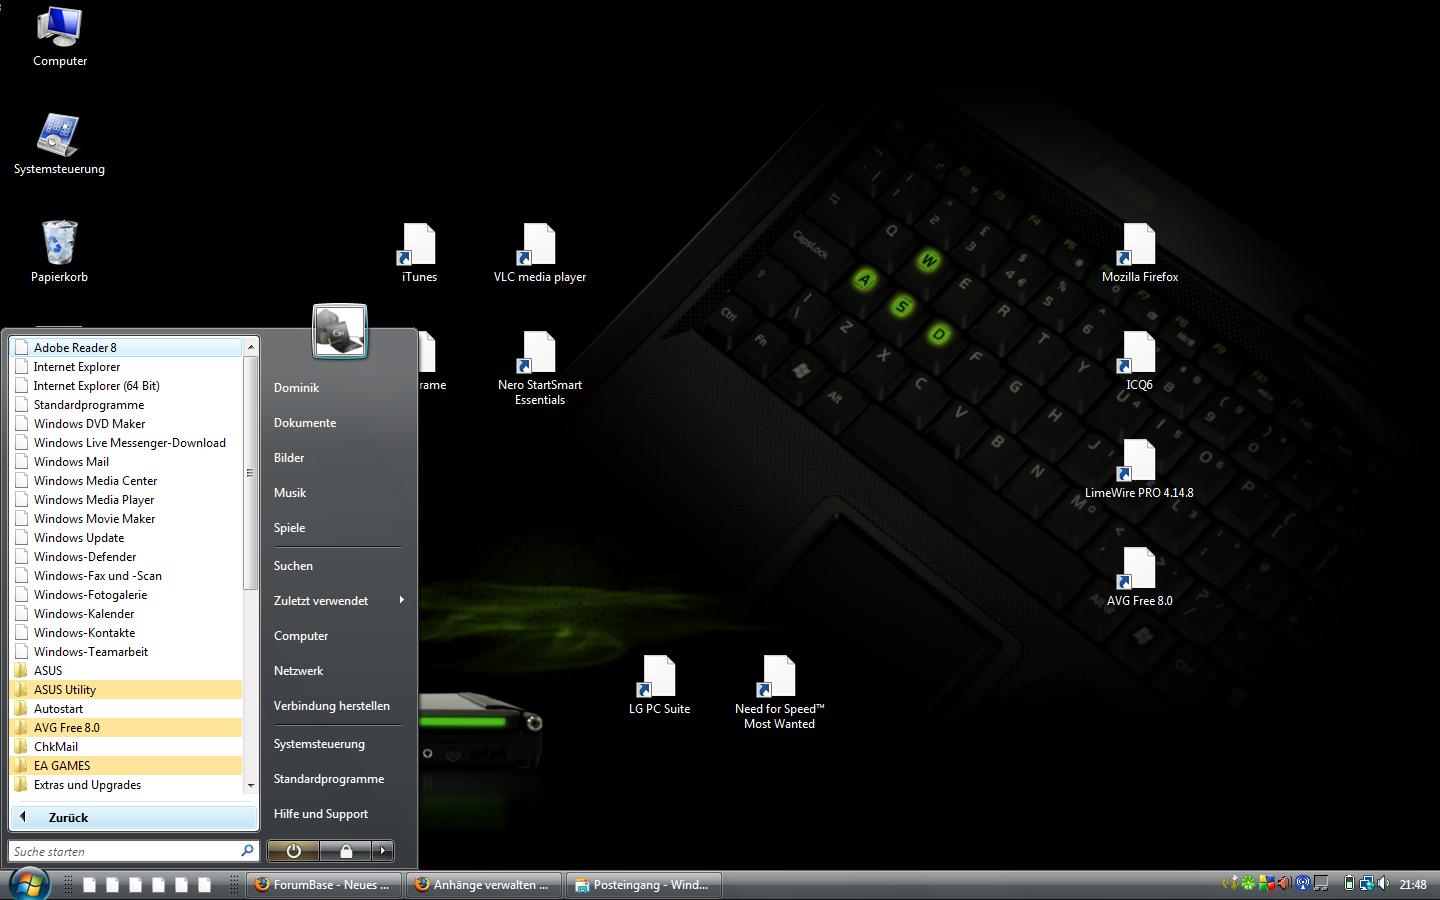Launch the Mozilla Firefox desktop shortcut

[1139, 252]
